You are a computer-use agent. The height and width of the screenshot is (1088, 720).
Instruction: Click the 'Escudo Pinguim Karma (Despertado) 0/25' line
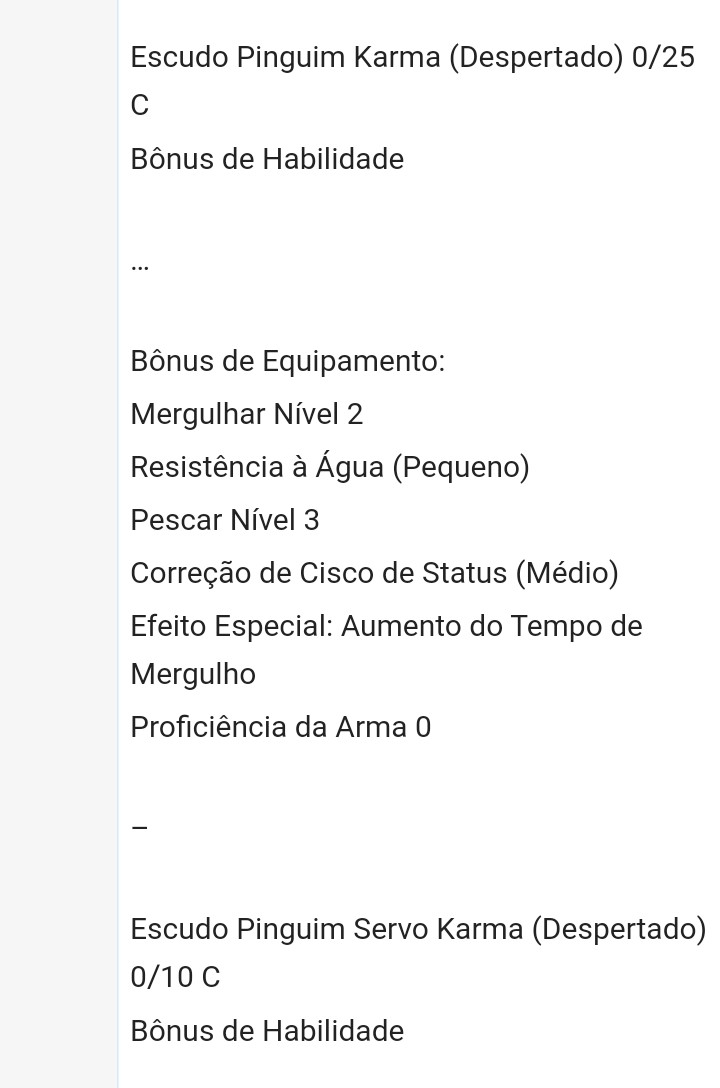(413, 58)
